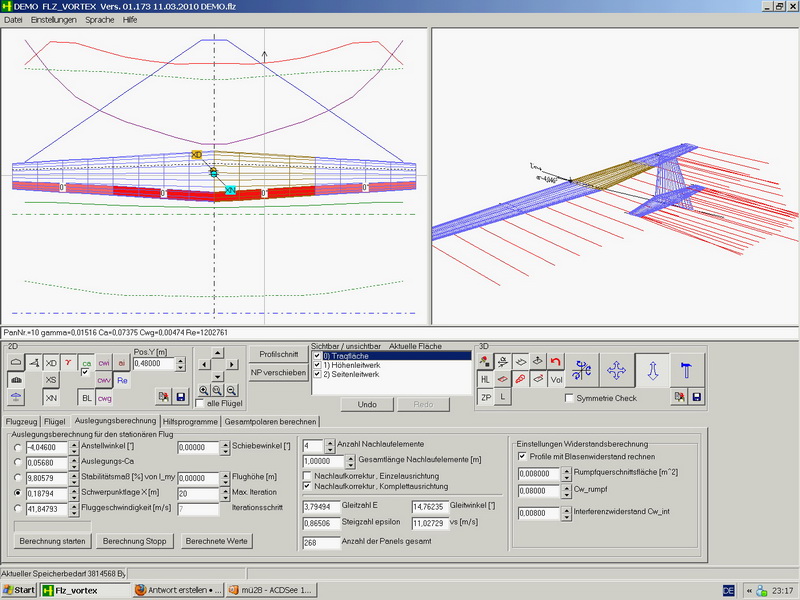Select the 3D four-way move arrows tool

[x=617, y=369]
